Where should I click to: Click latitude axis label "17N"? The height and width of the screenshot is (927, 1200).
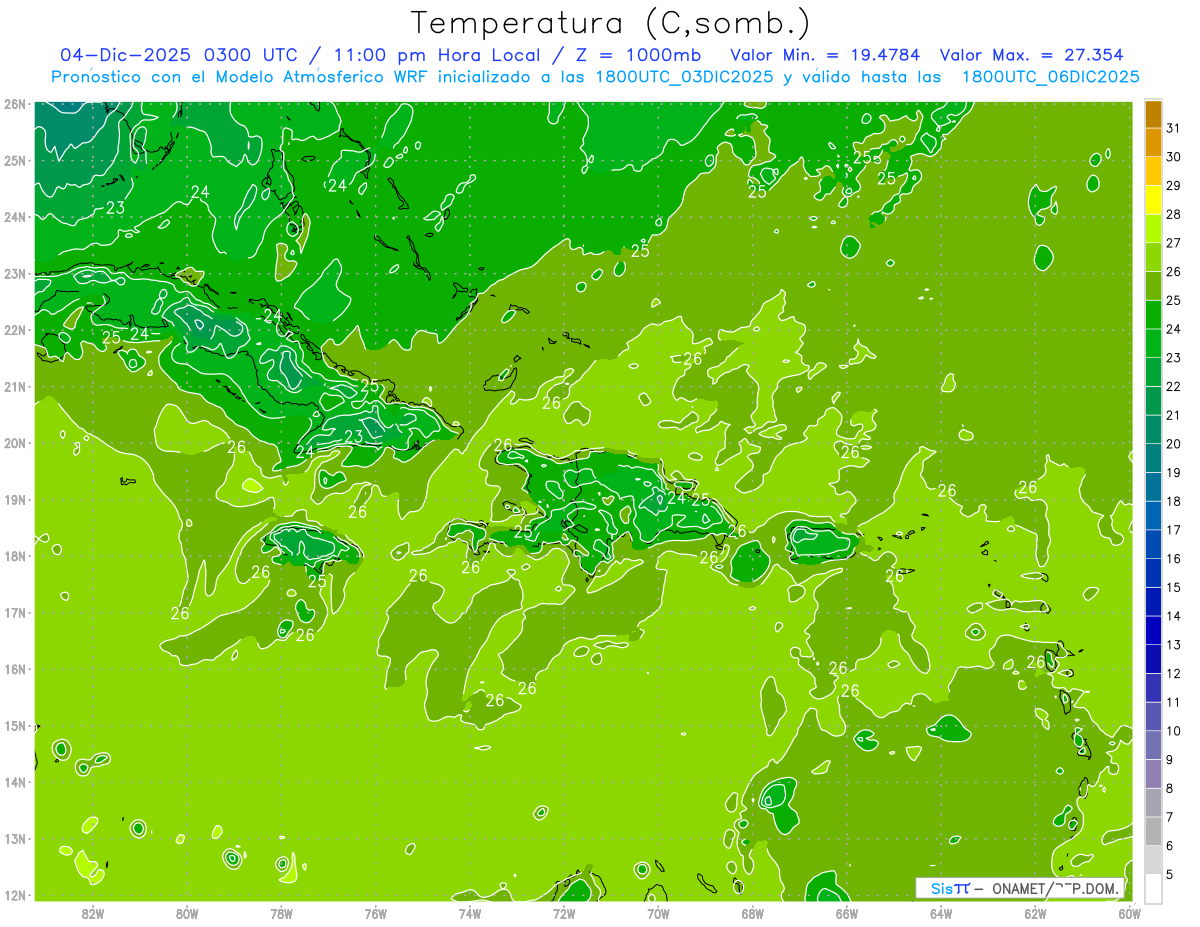(15, 612)
